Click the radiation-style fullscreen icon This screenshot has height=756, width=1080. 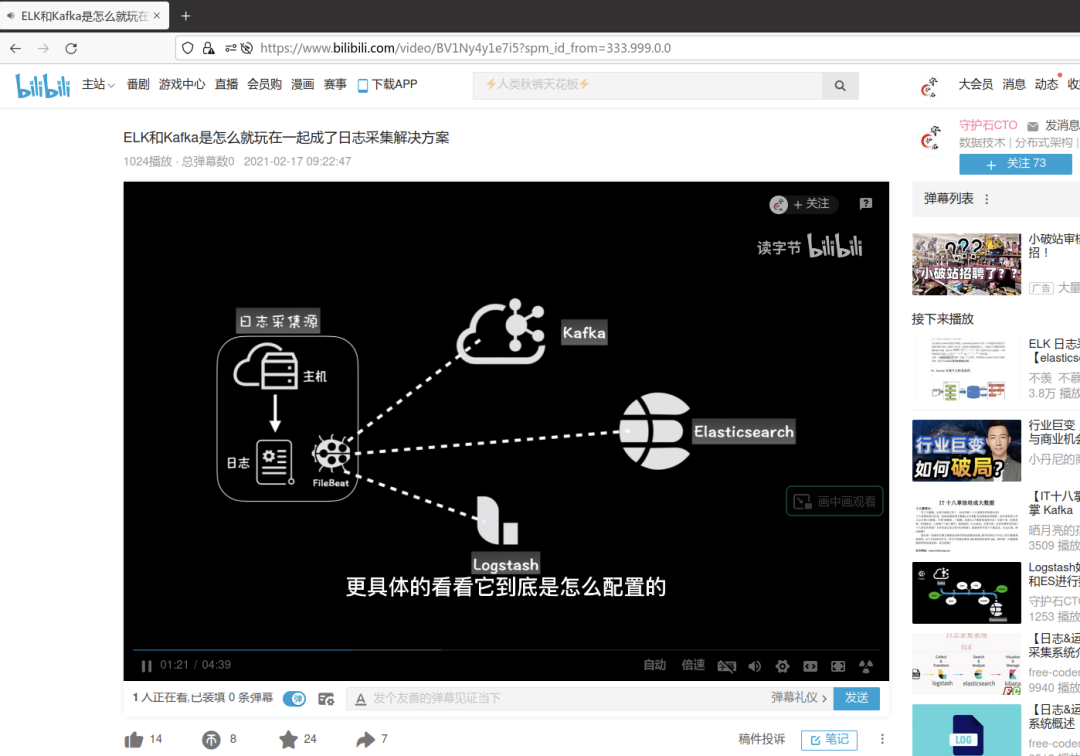coord(866,666)
